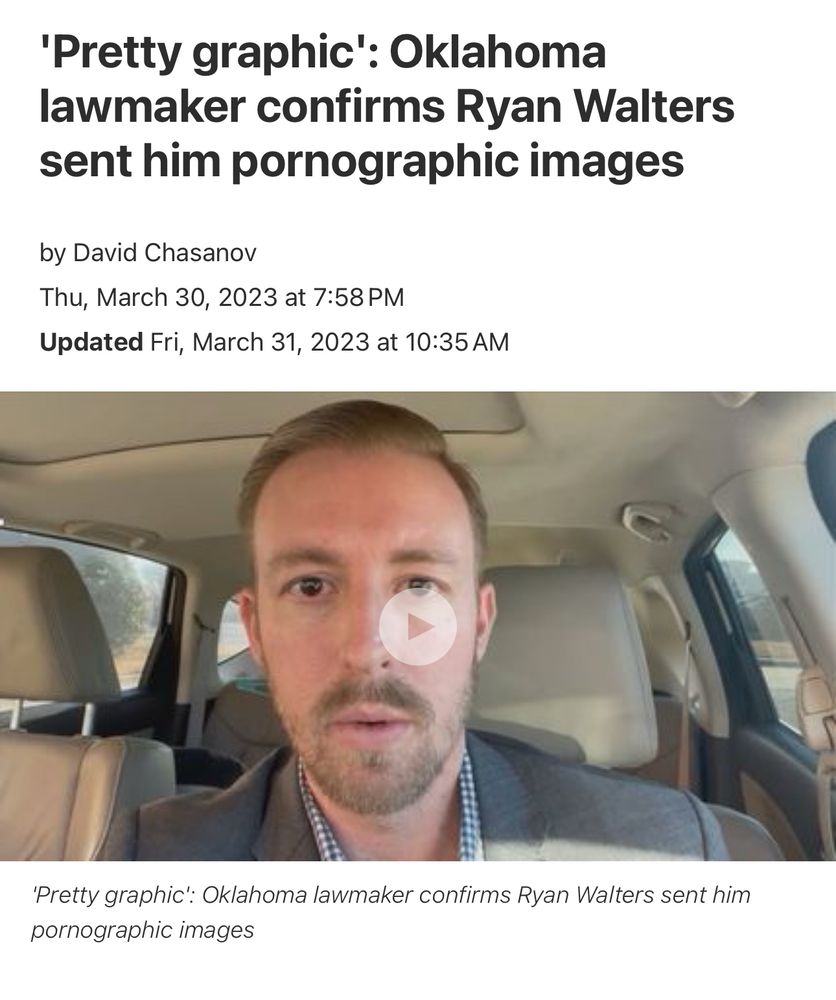Play the Ryan Walters video
The width and height of the screenshot is (836, 1000).
click(418, 627)
